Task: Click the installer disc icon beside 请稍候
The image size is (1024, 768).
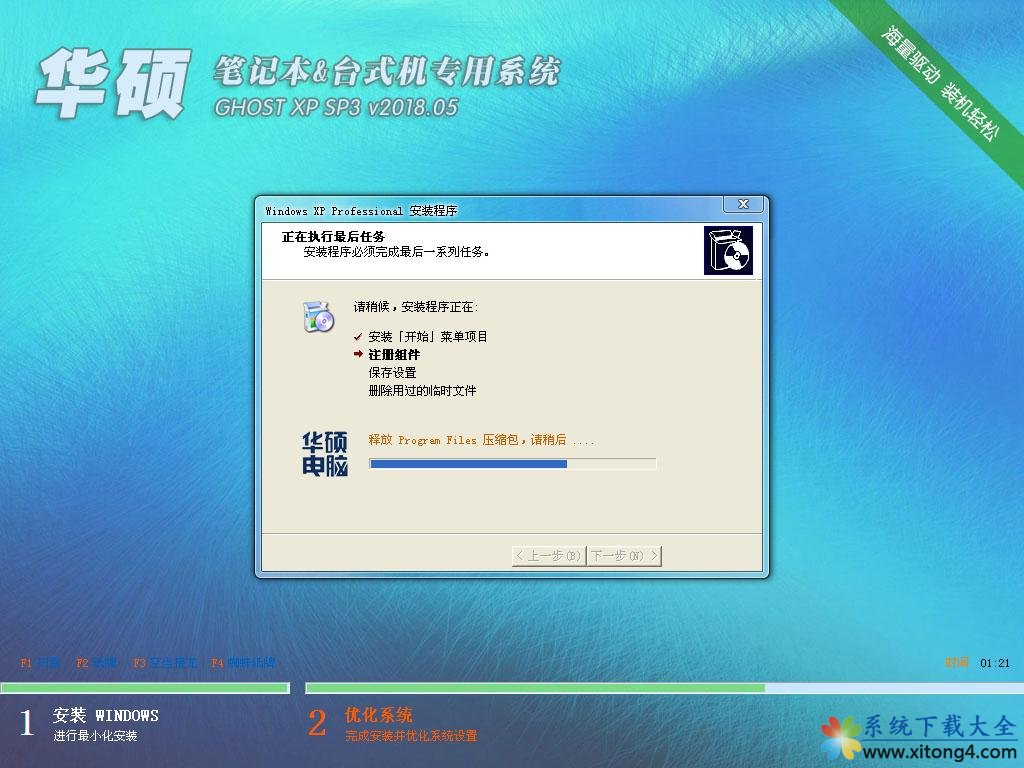Action: point(317,315)
